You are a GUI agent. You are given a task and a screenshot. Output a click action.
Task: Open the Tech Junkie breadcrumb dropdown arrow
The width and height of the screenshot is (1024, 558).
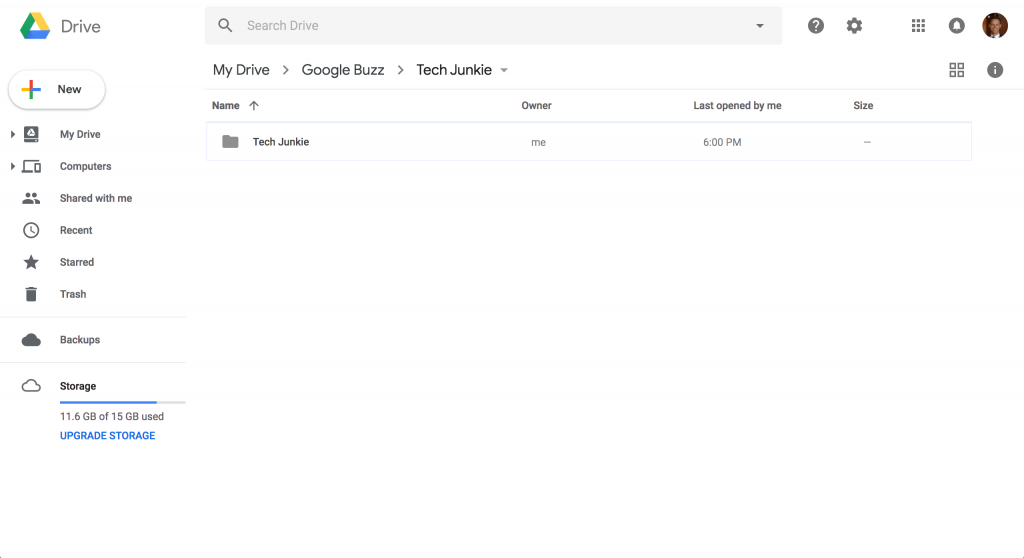[504, 71]
